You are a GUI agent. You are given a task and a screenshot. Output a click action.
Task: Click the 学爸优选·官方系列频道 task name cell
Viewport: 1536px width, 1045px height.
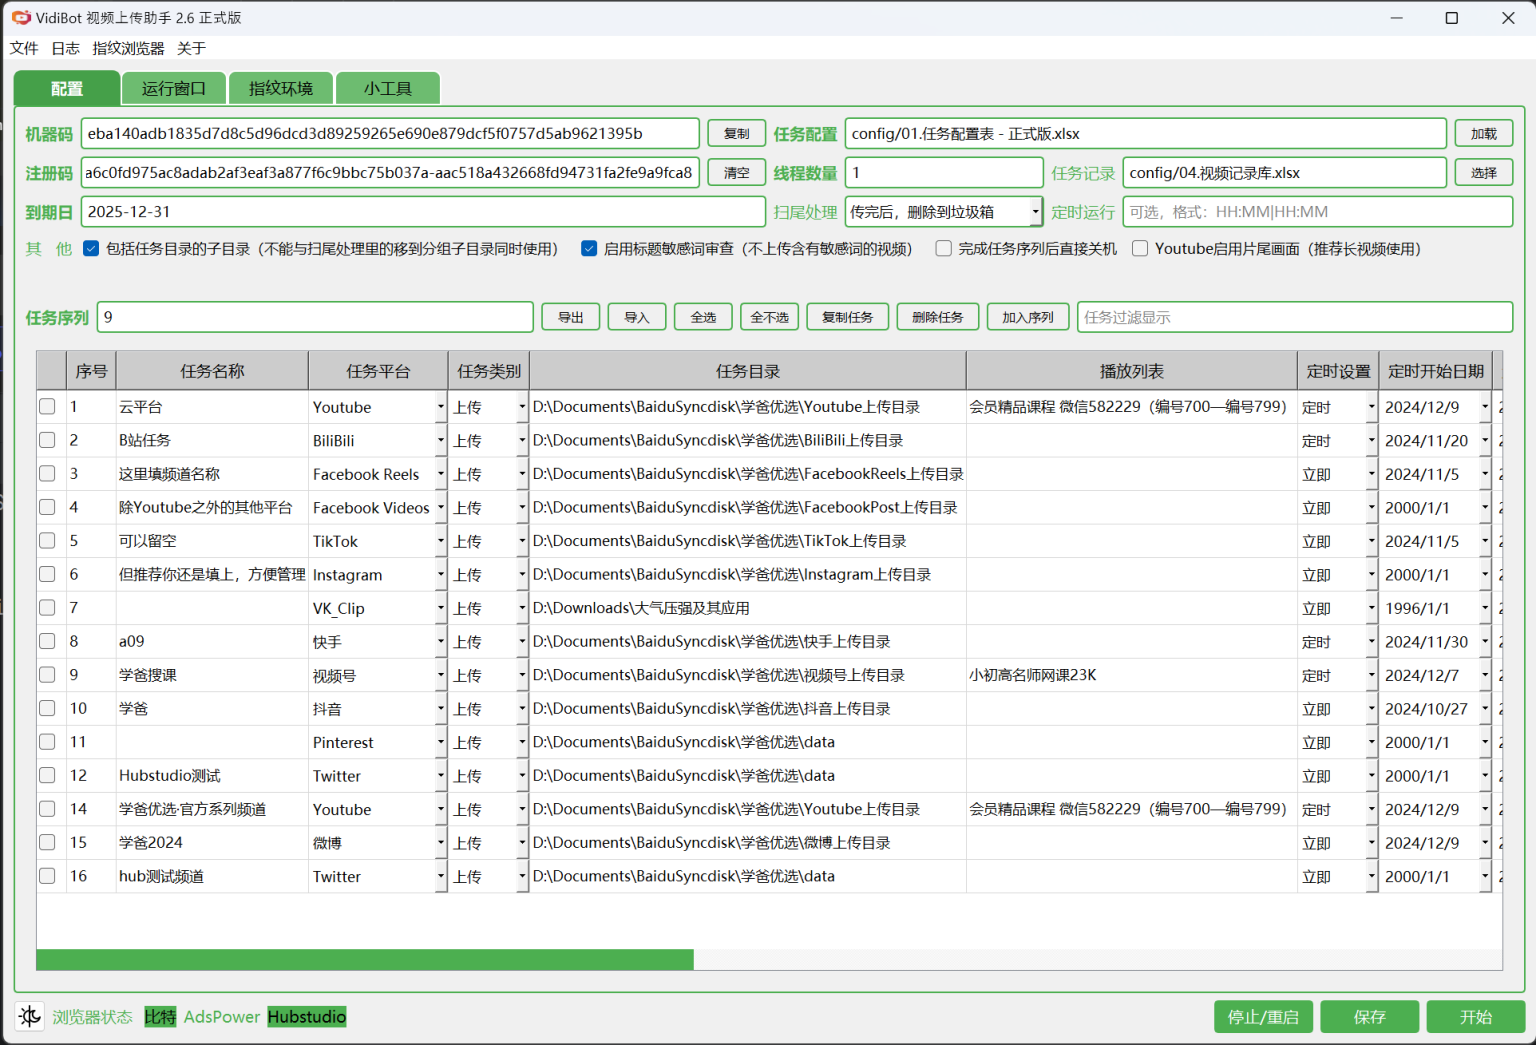[x=212, y=809]
